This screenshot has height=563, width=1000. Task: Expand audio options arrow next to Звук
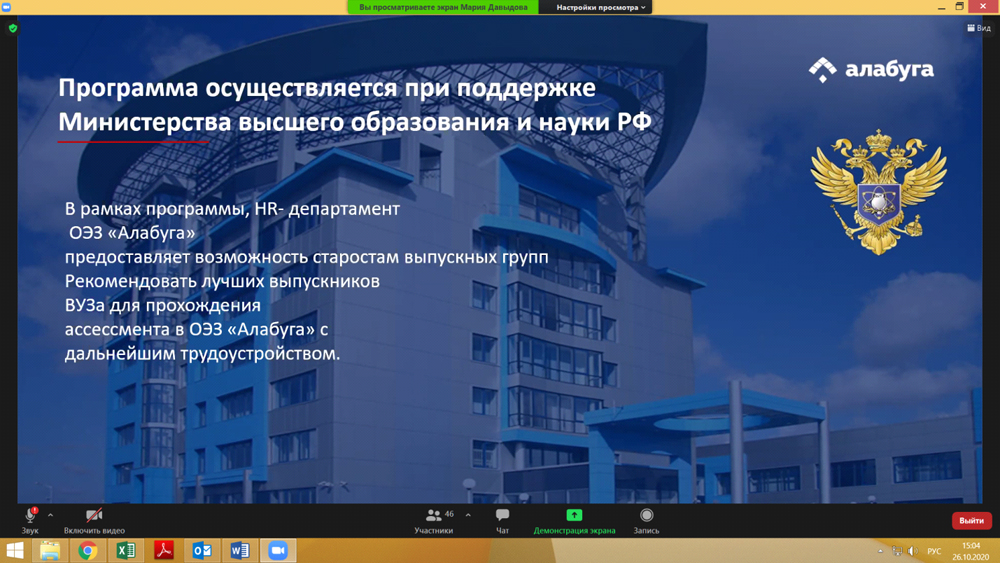[50, 515]
